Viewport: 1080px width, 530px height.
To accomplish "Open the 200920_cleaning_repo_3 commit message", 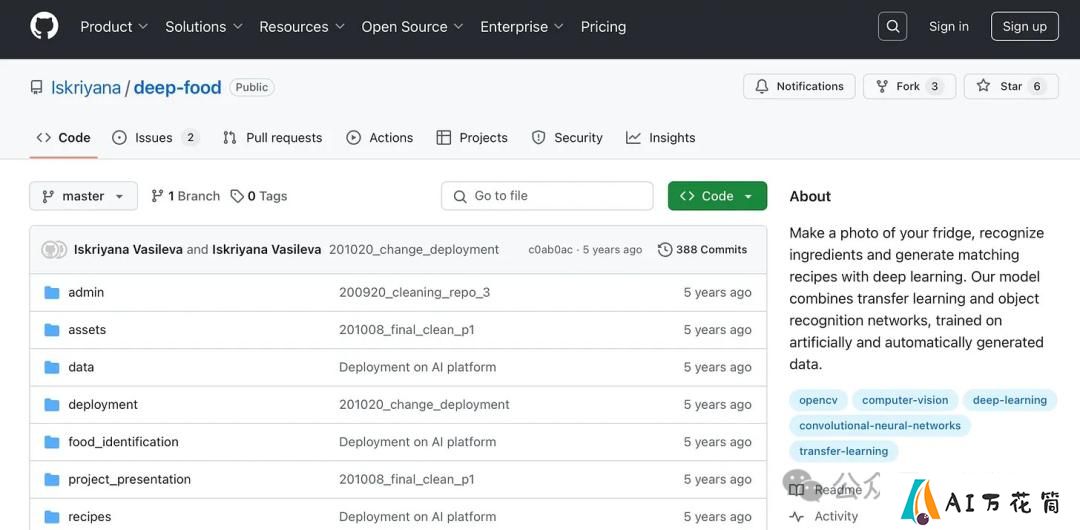I will 415,292.
